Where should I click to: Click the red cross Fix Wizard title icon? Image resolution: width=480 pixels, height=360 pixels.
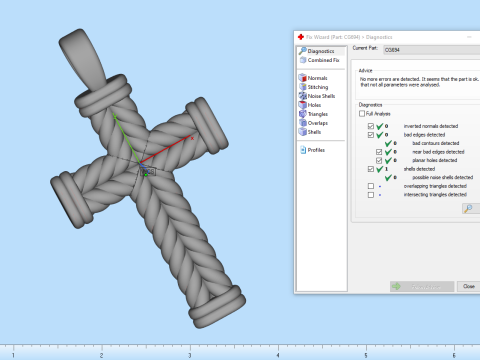click(x=301, y=37)
